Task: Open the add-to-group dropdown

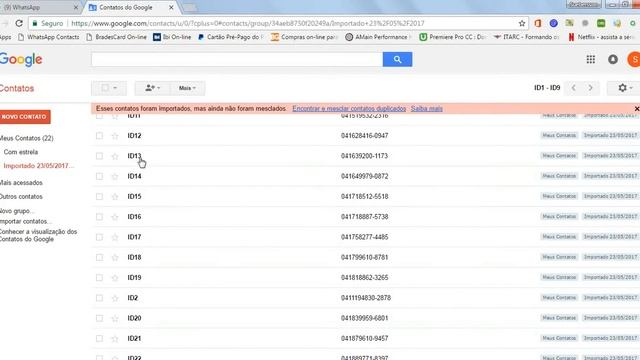Action: point(152,88)
